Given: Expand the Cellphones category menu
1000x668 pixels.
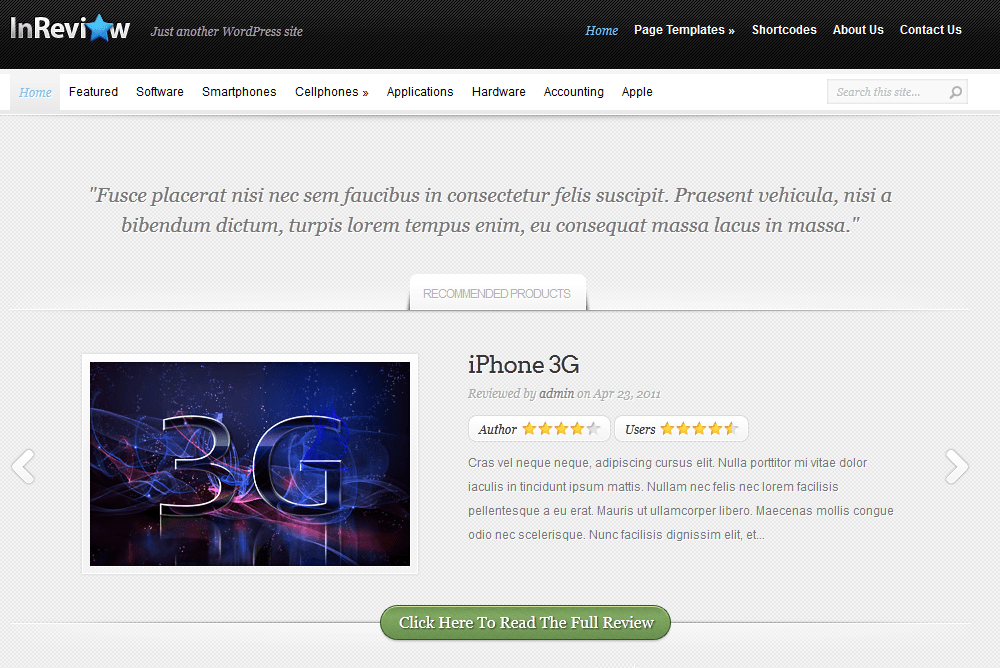Looking at the screenshot, I should point(332,92).
